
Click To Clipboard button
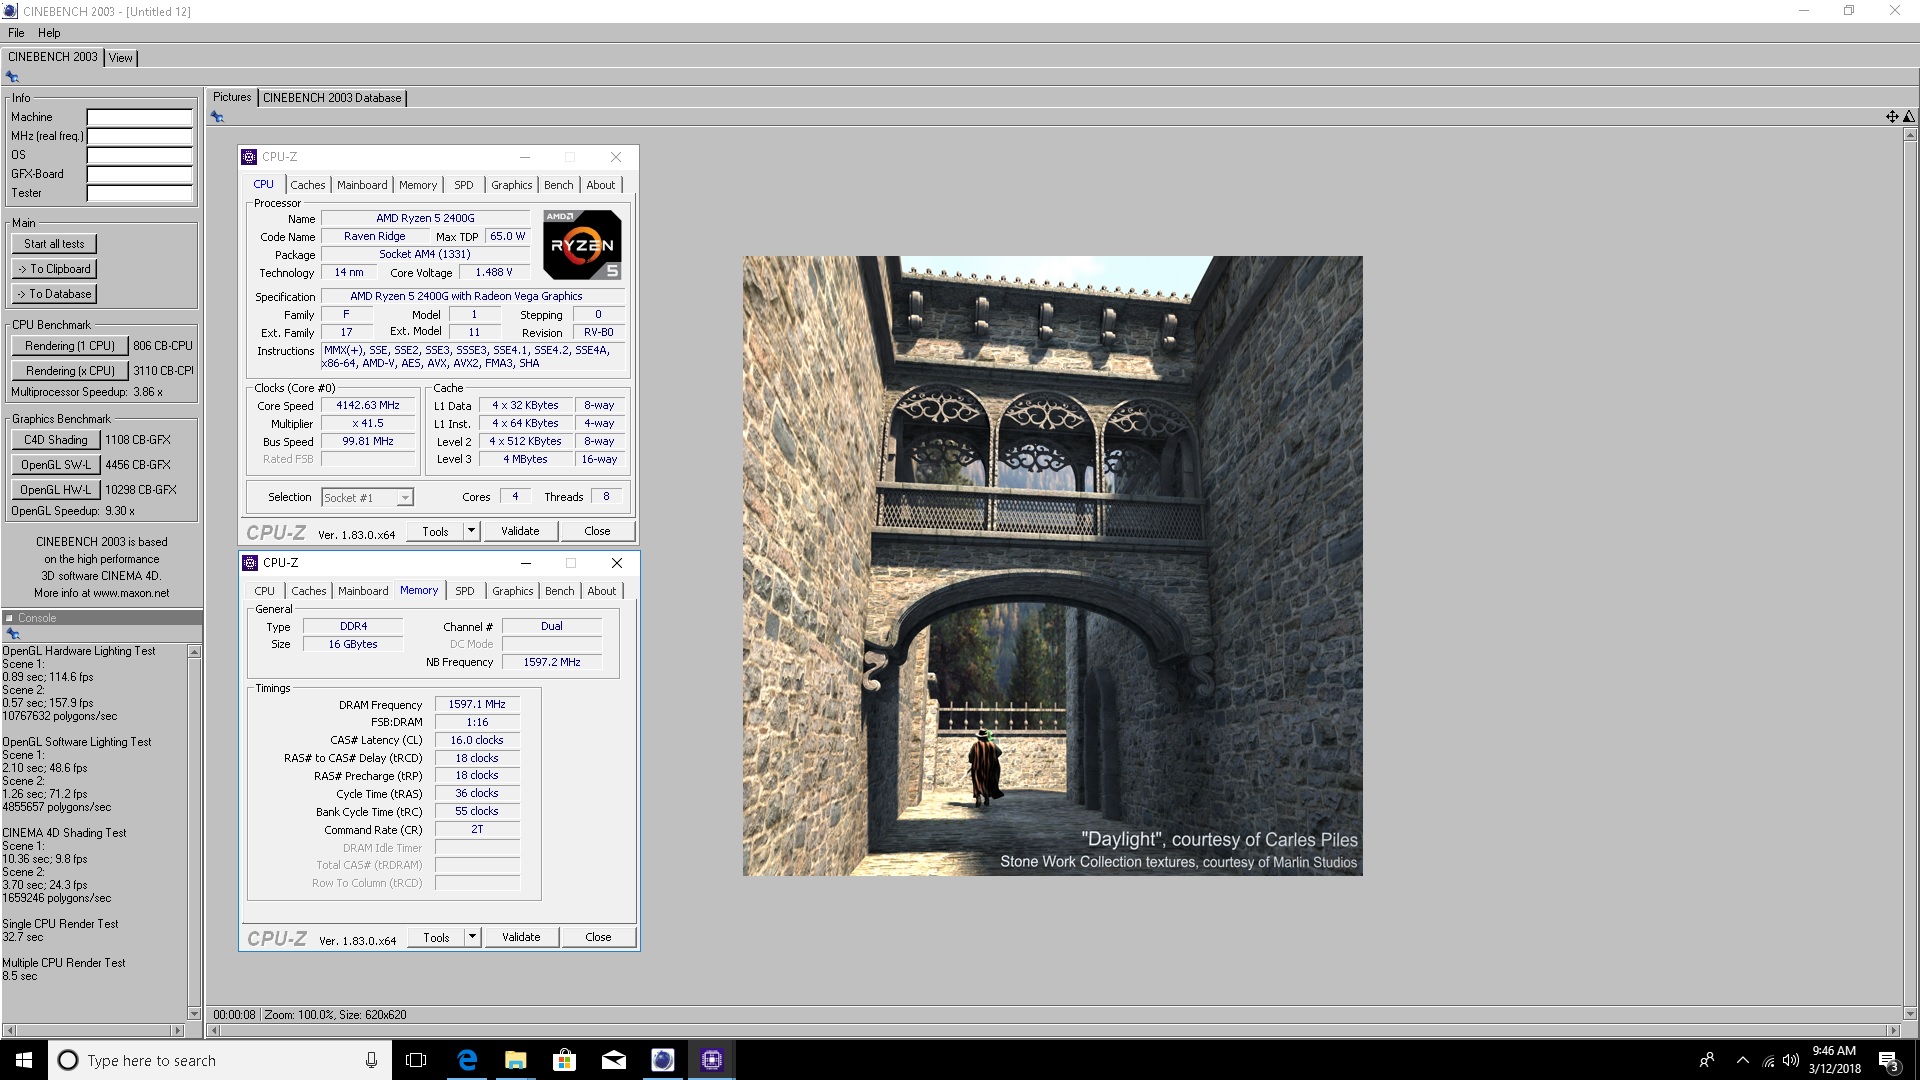point(54,269)
